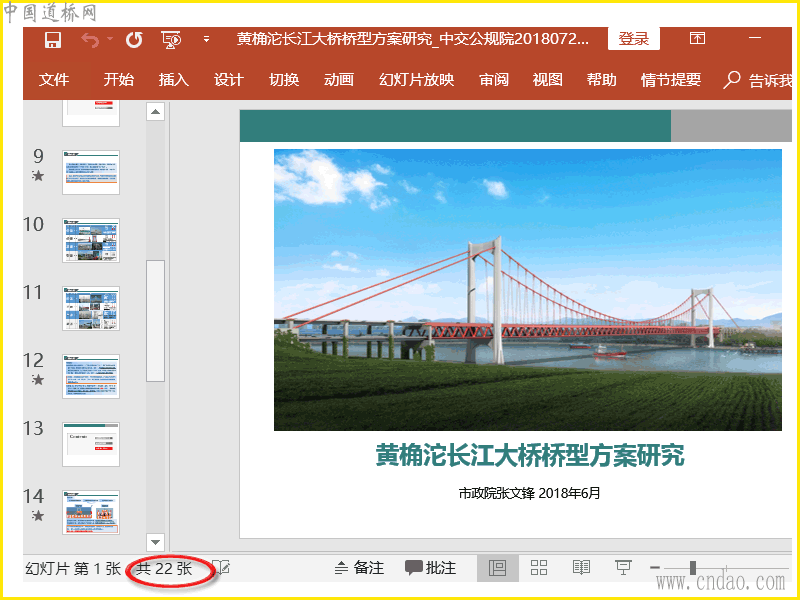Click the Tell Me search magnifier icon
This screenshot has width=800, height=600.
(x=732, y=80)
